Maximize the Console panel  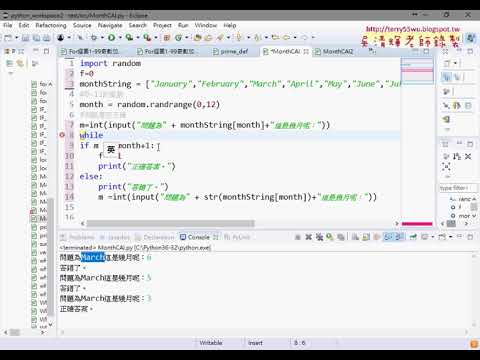(x=470, y=237)
